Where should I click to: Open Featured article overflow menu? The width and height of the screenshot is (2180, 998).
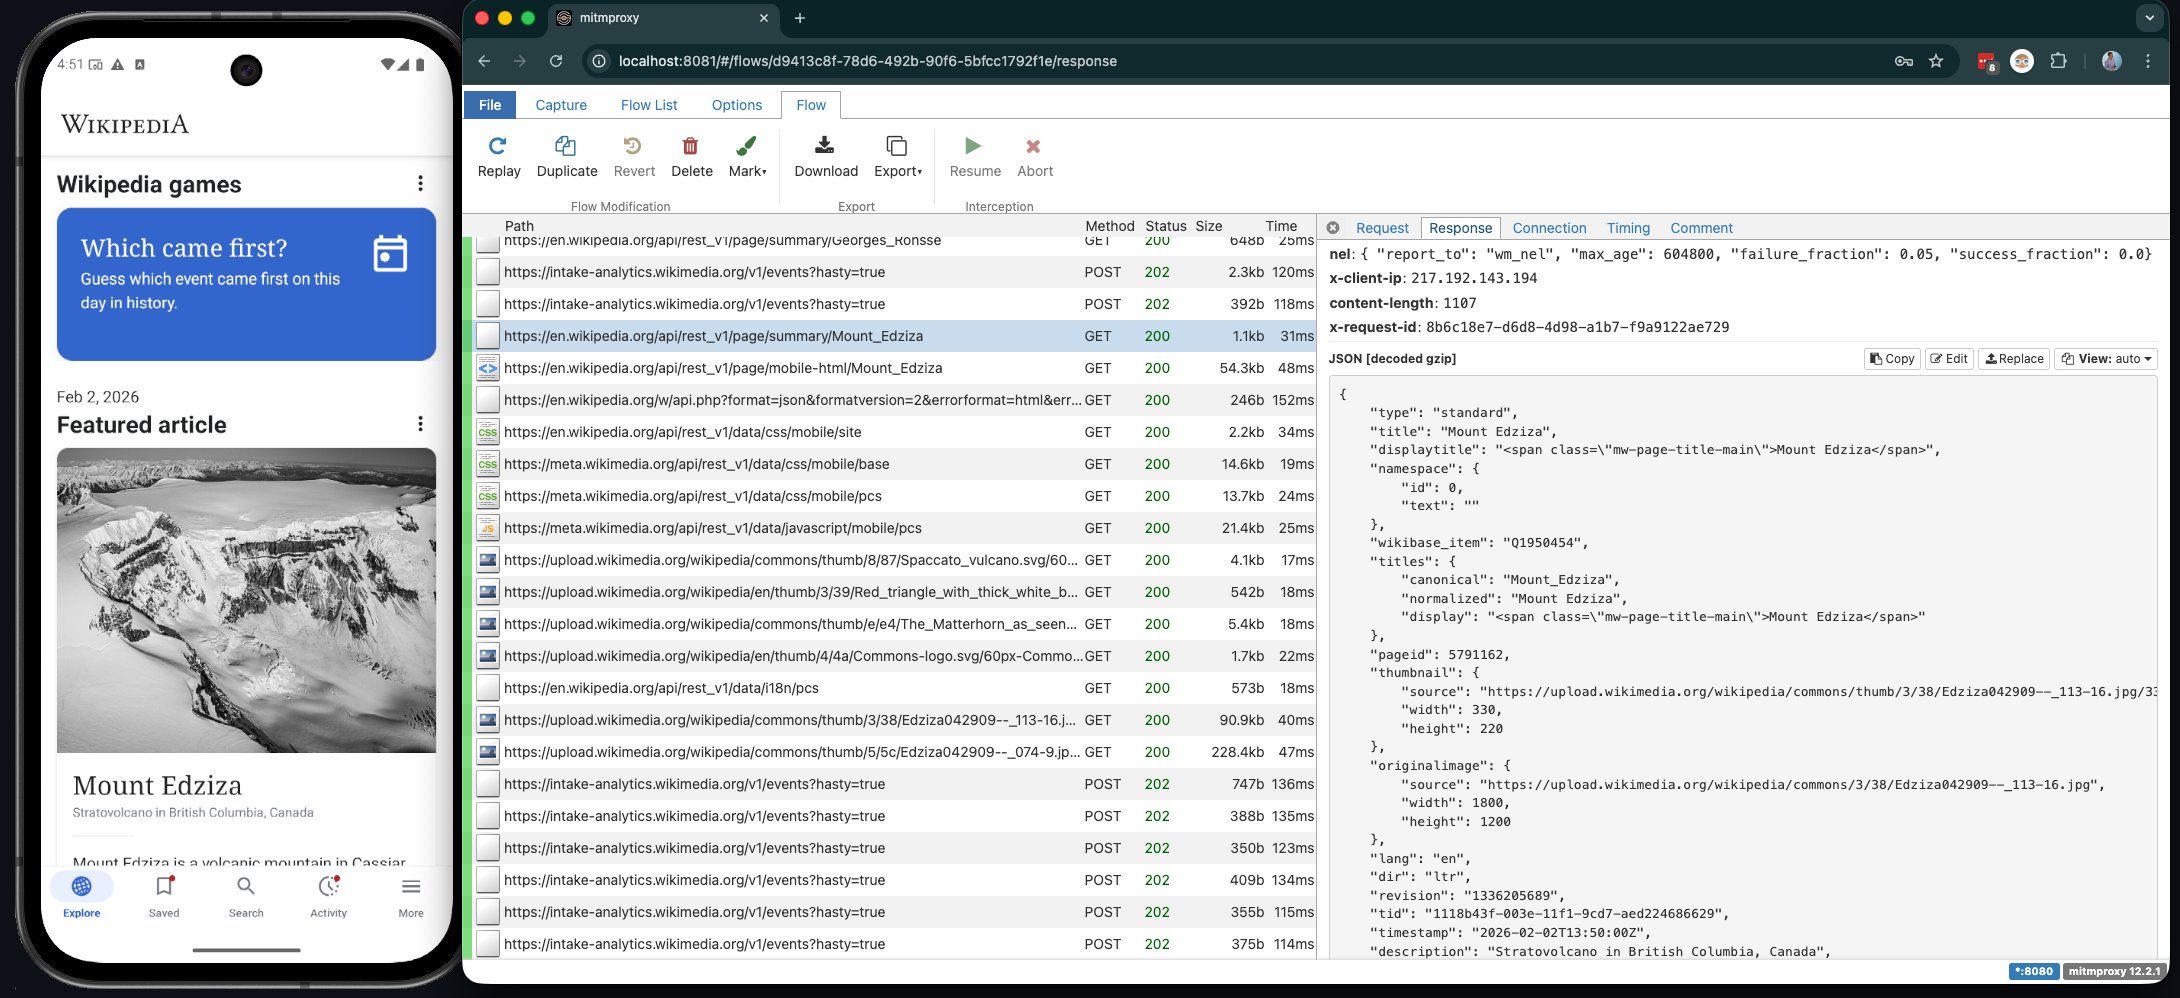[420, 424]
